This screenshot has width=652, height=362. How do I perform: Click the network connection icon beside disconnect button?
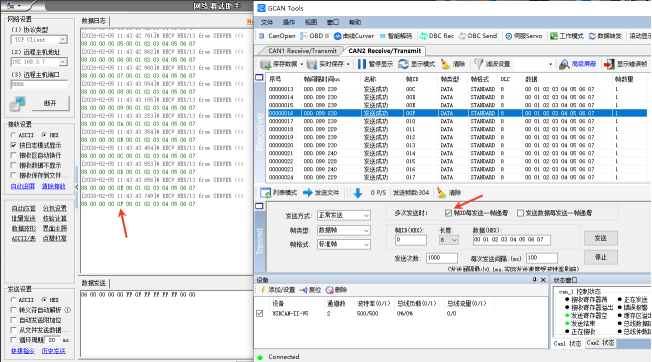[x=17, y=103]
